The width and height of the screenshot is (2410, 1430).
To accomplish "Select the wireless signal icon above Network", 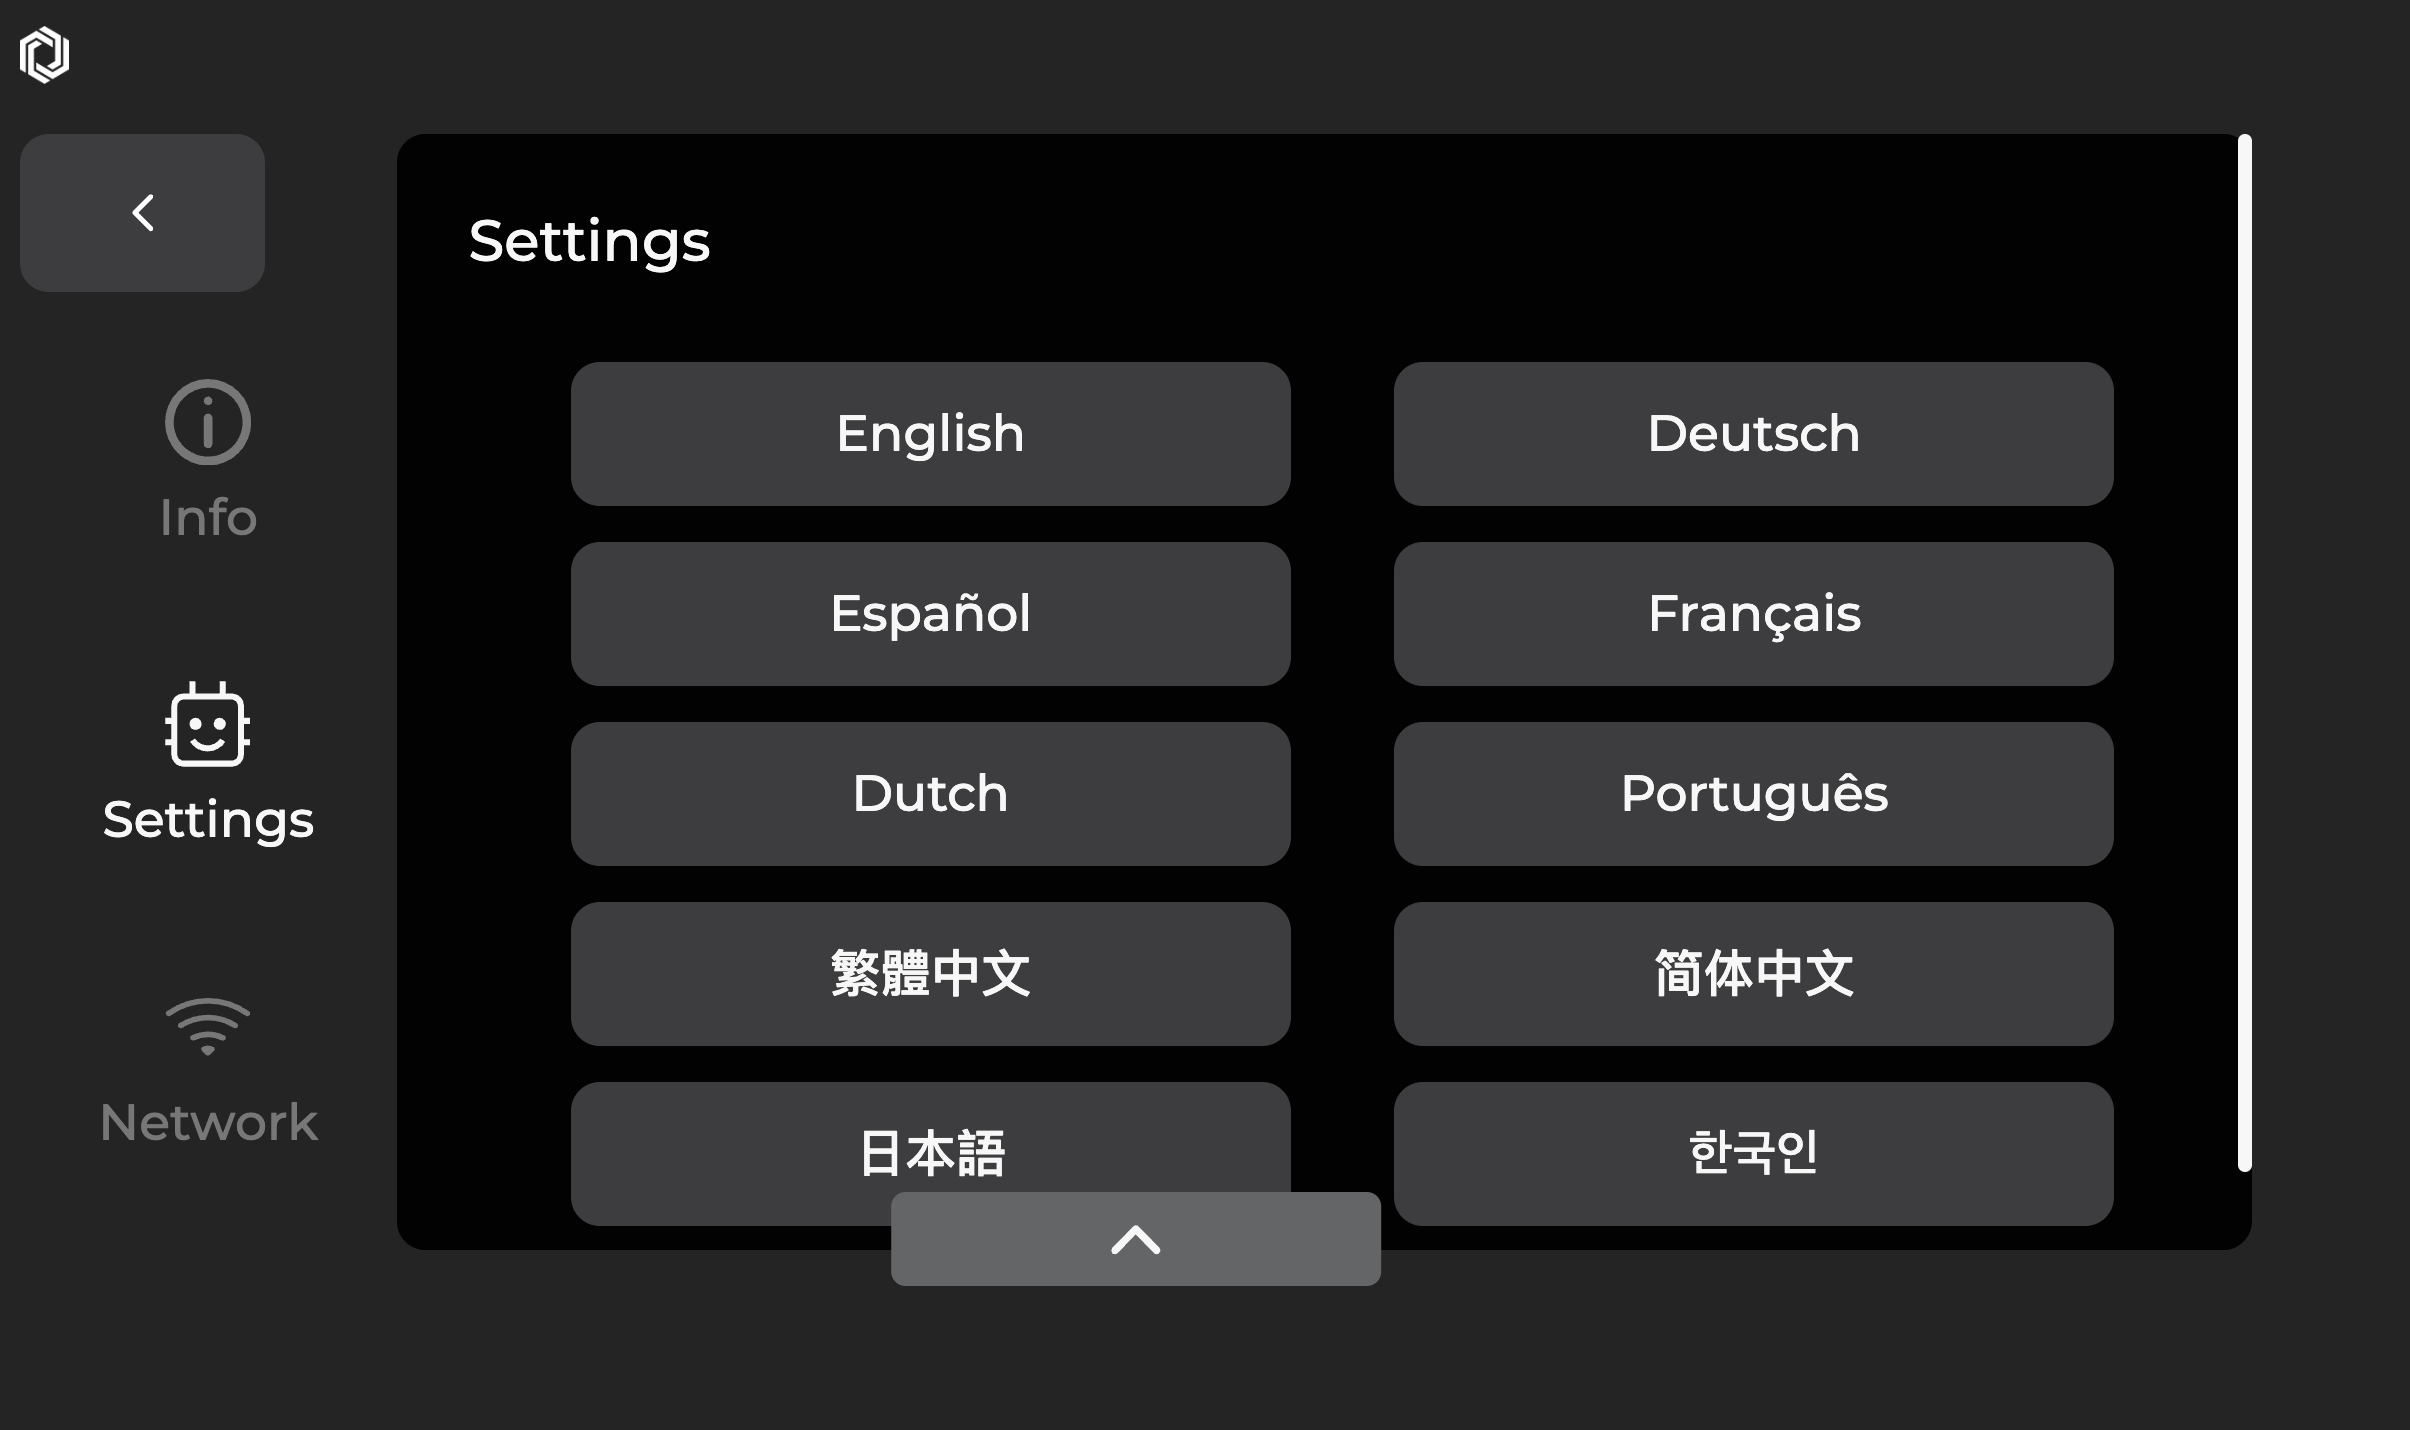I will pos(206,1023).
